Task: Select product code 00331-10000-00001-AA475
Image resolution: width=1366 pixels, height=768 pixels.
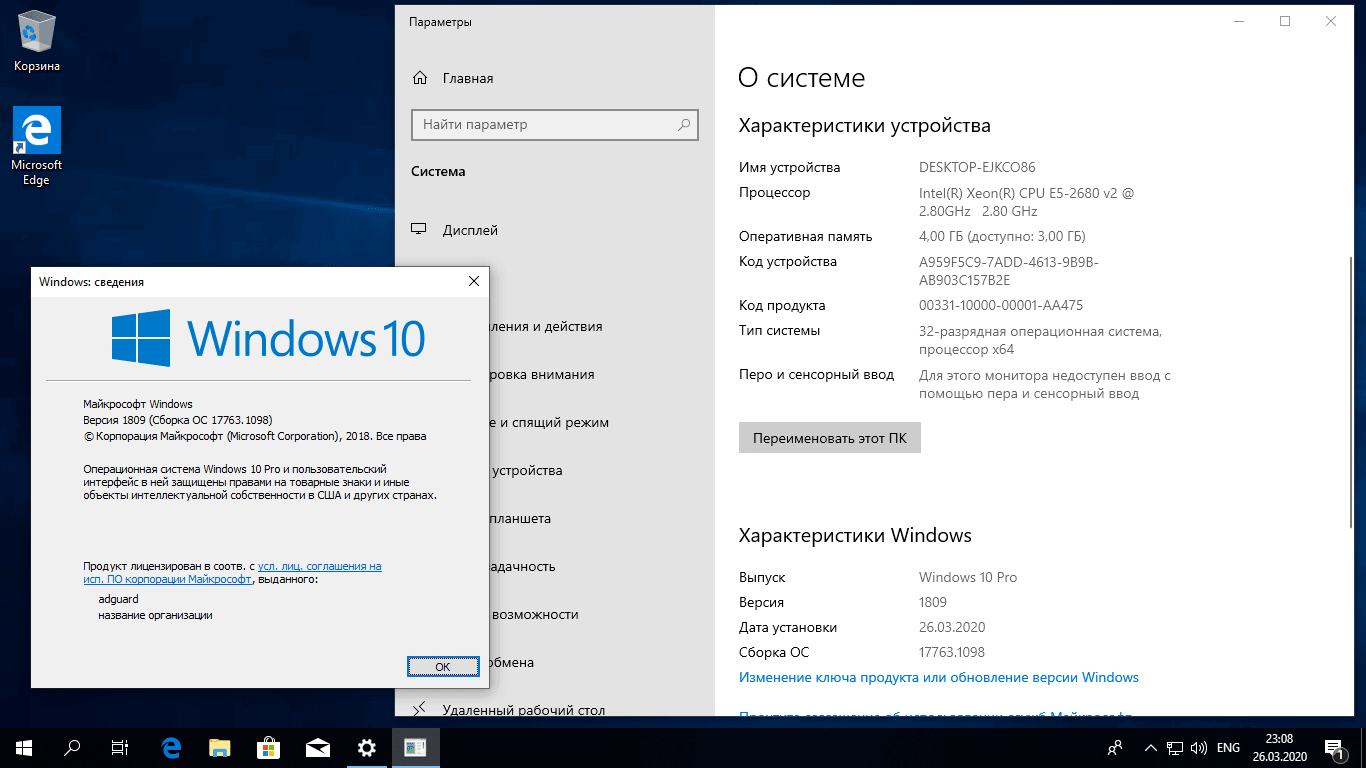Action: coord(1001,305)
